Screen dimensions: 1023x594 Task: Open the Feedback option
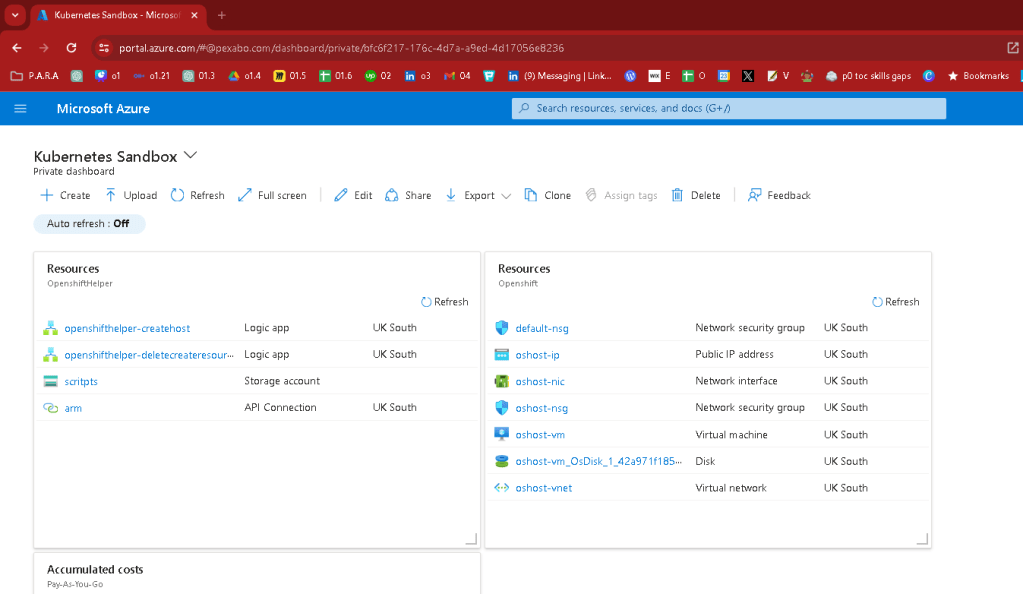pyautogui.click(x=779, y=195)
